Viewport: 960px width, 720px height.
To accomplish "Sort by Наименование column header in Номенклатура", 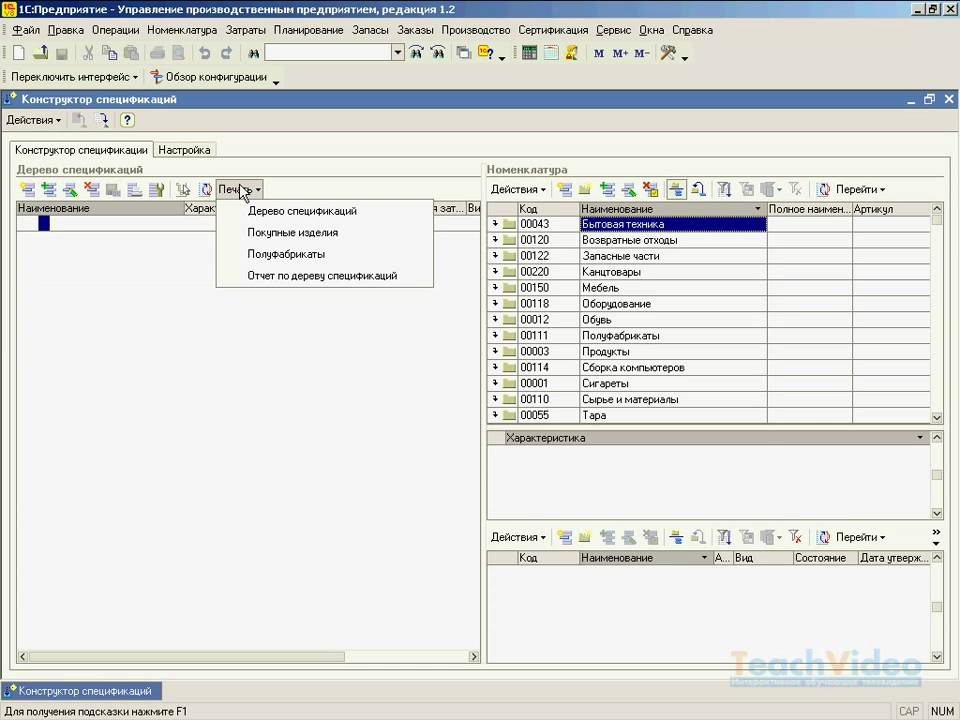I will [x=673, y=209].
